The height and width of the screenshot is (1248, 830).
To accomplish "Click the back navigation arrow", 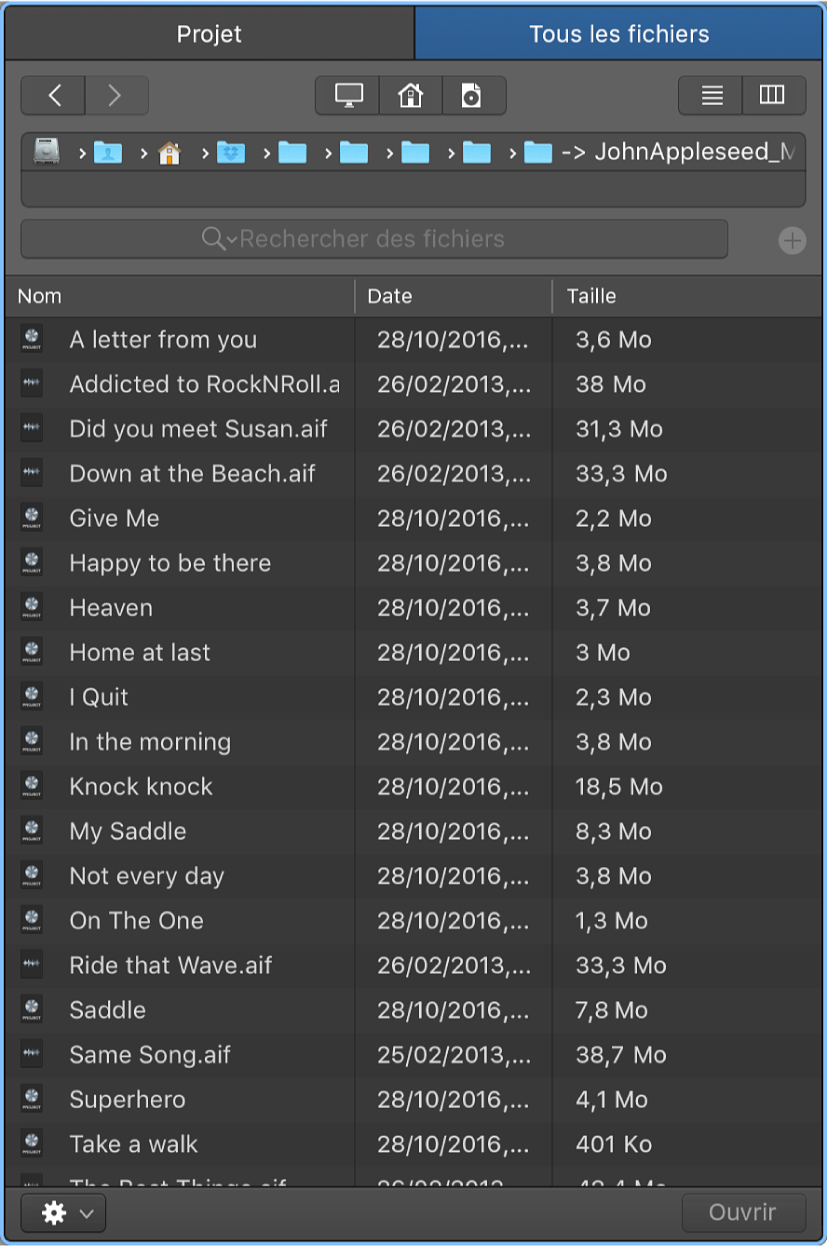I will coord(54,96).
